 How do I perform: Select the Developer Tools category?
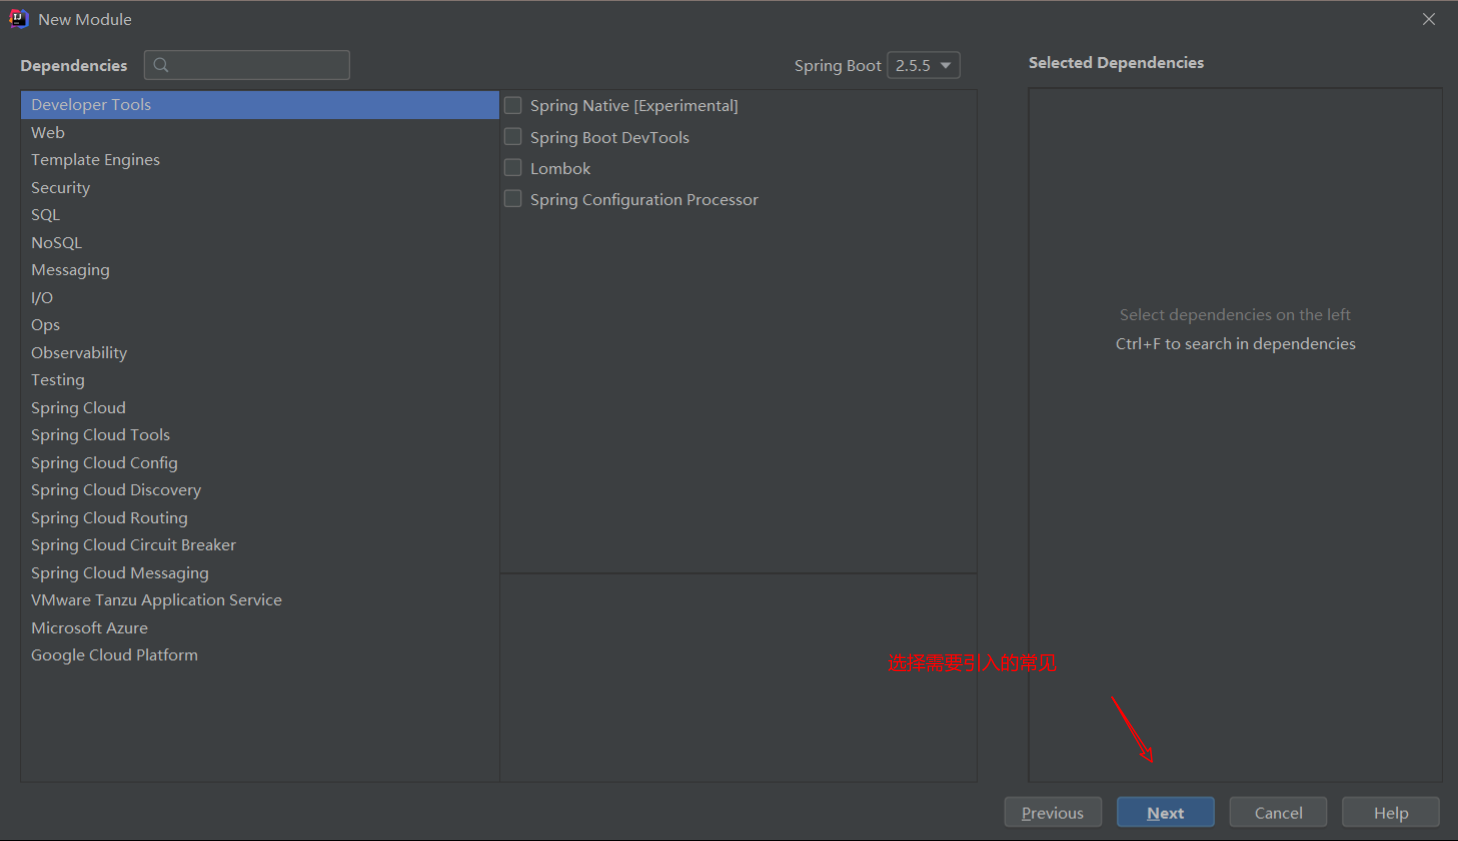260,105
